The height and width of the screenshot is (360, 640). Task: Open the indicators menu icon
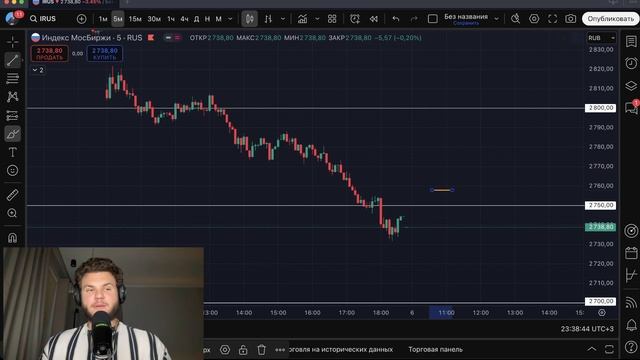click(302, 19)
